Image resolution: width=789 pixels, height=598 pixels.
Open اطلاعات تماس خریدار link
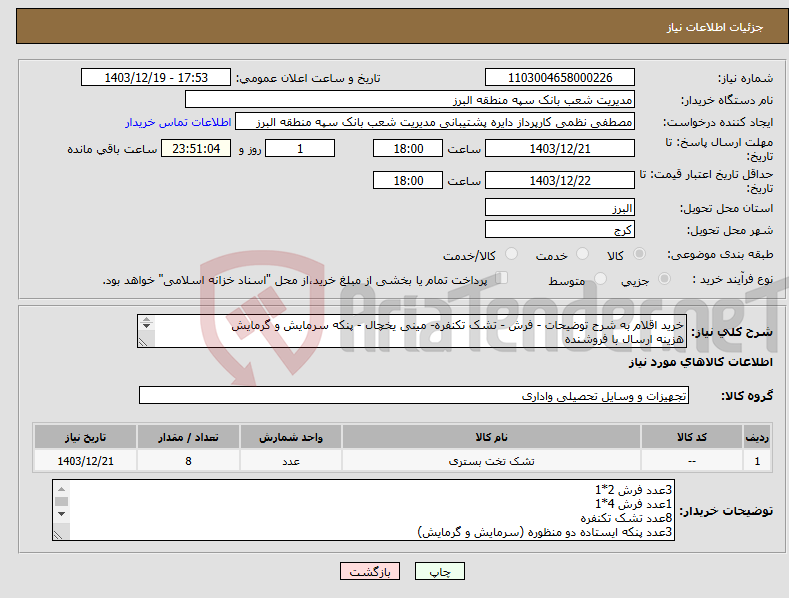[178, 122]
